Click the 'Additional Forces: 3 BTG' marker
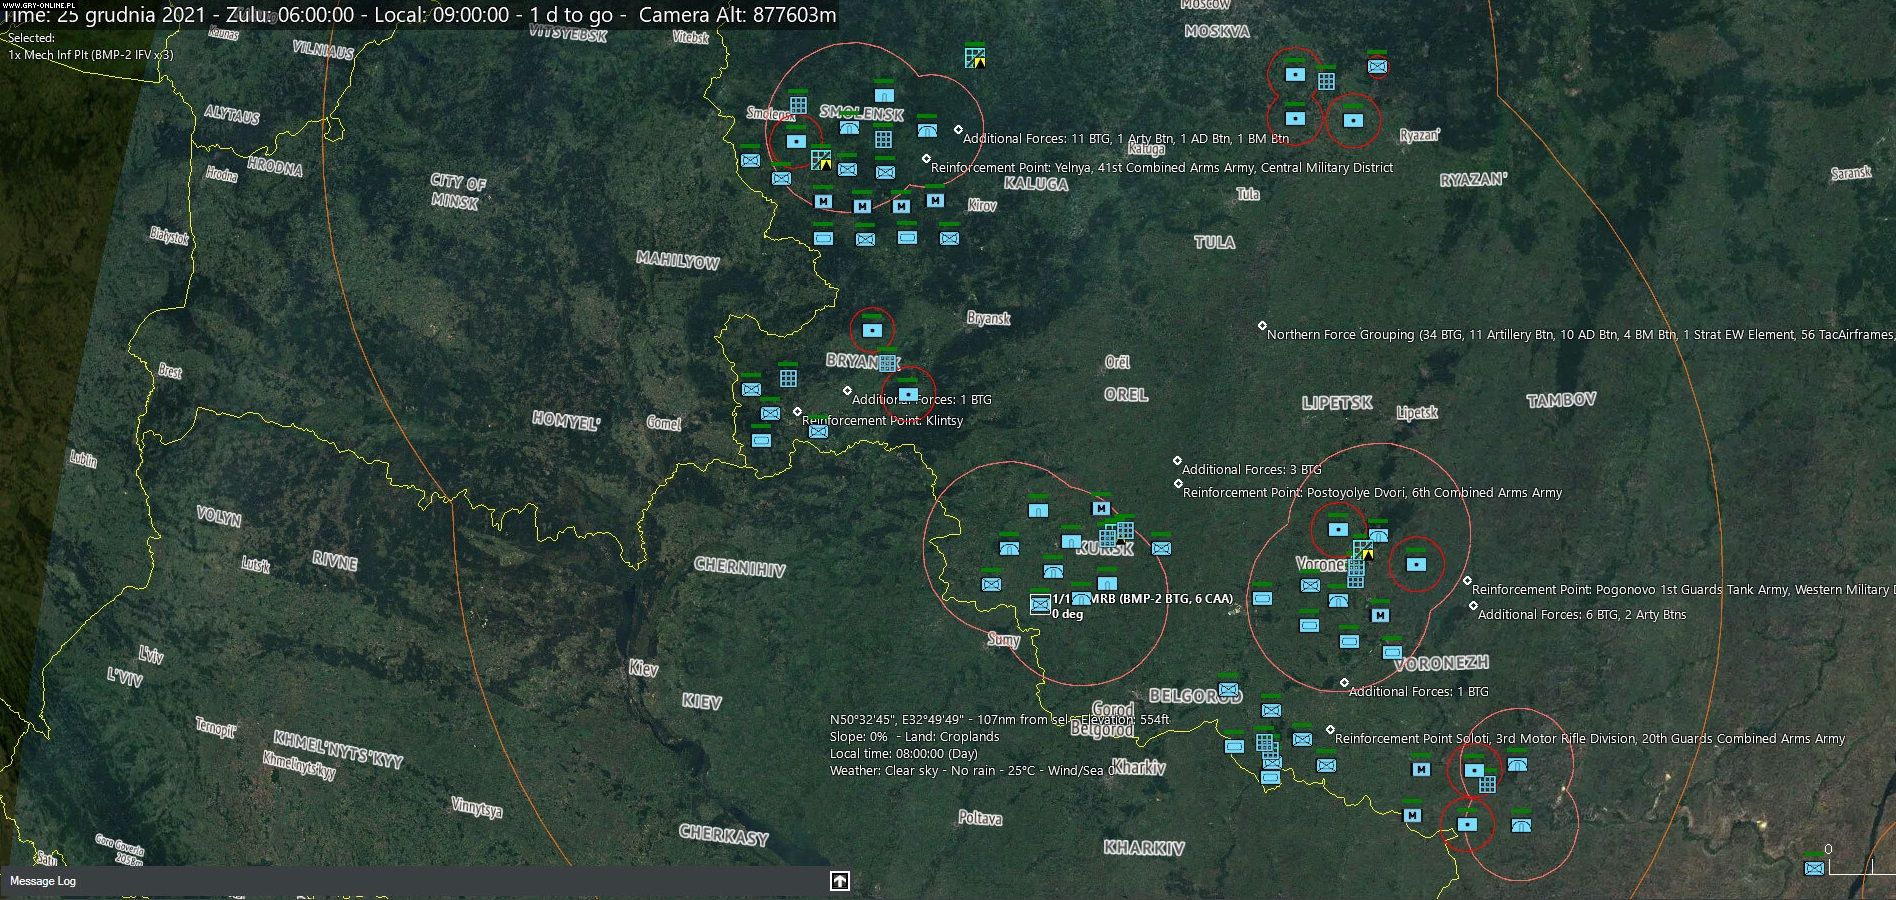 (x=1177, y=461)
